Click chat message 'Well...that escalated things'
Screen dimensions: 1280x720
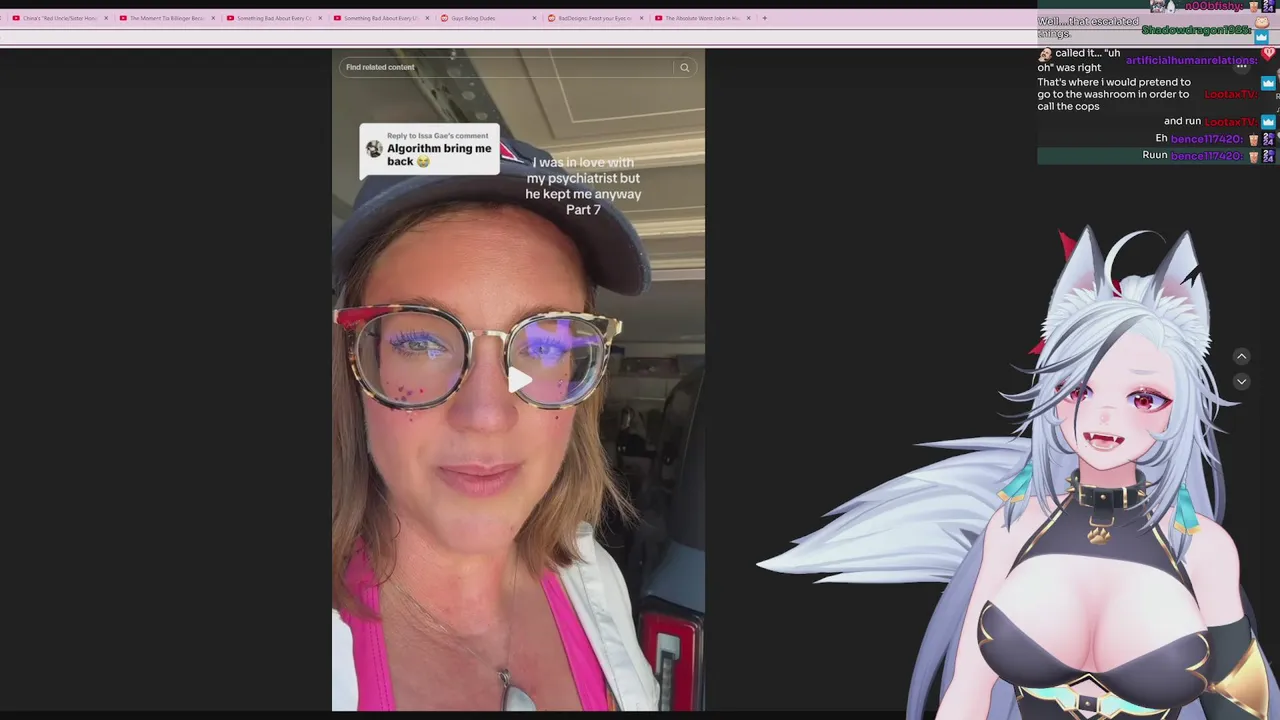point(1088,27)
